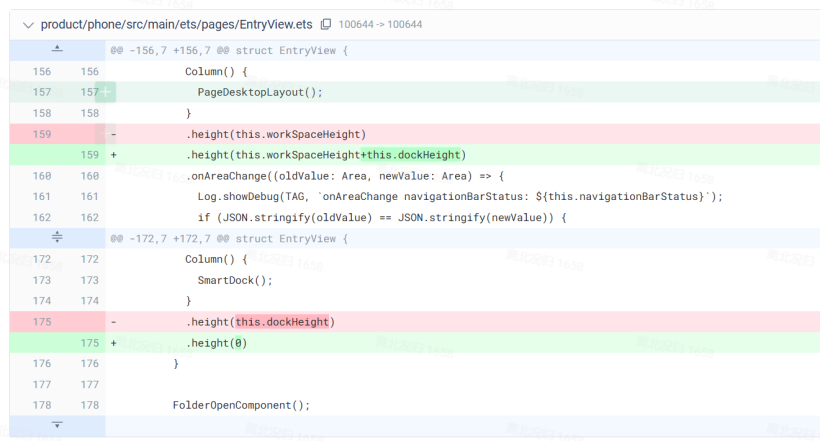Click the highlighted this.dockHeight deletion on line 175
820x441 pixels.
(282, 322)
